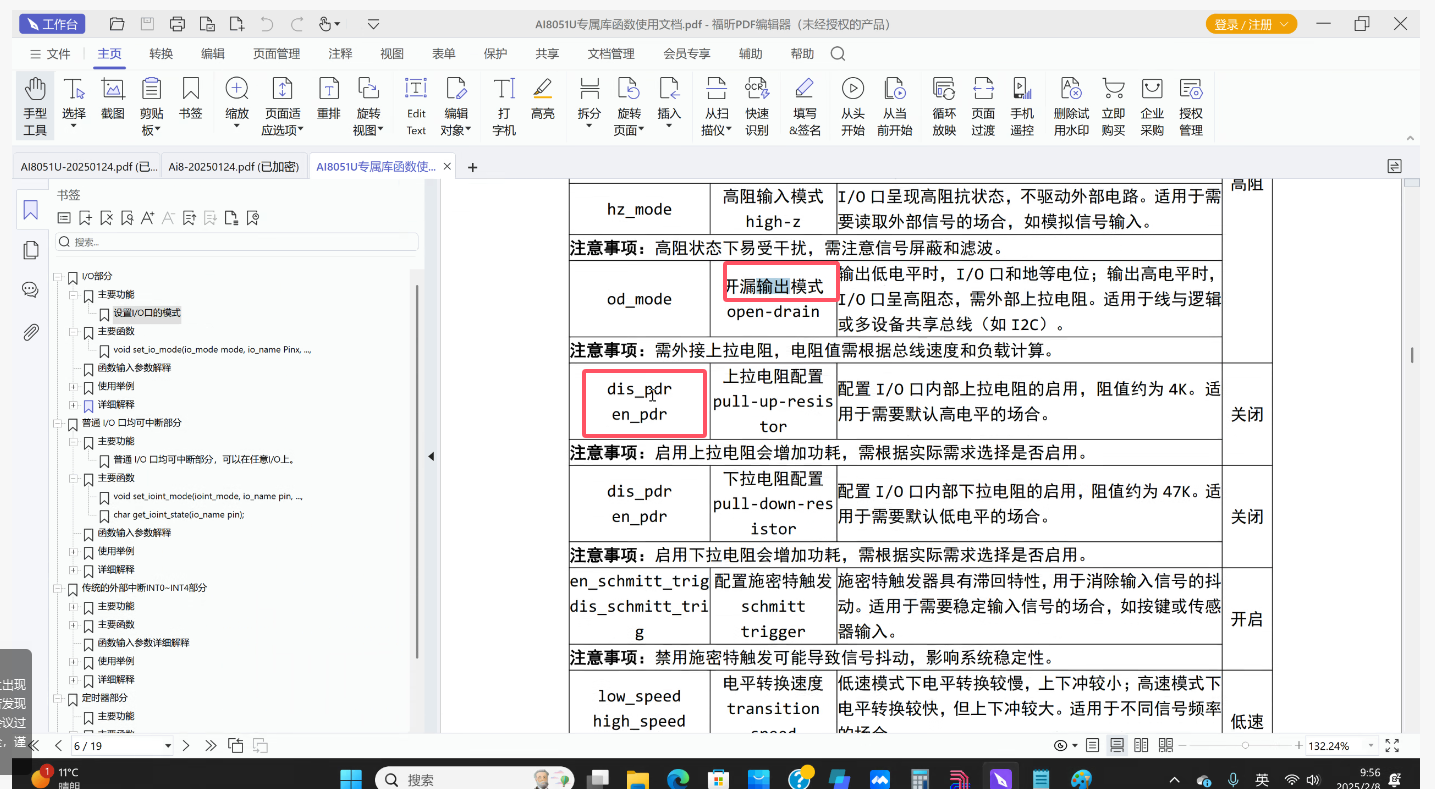Click the 快速识别 OCR icon
Screen dimensions: 1435x789
757,105
